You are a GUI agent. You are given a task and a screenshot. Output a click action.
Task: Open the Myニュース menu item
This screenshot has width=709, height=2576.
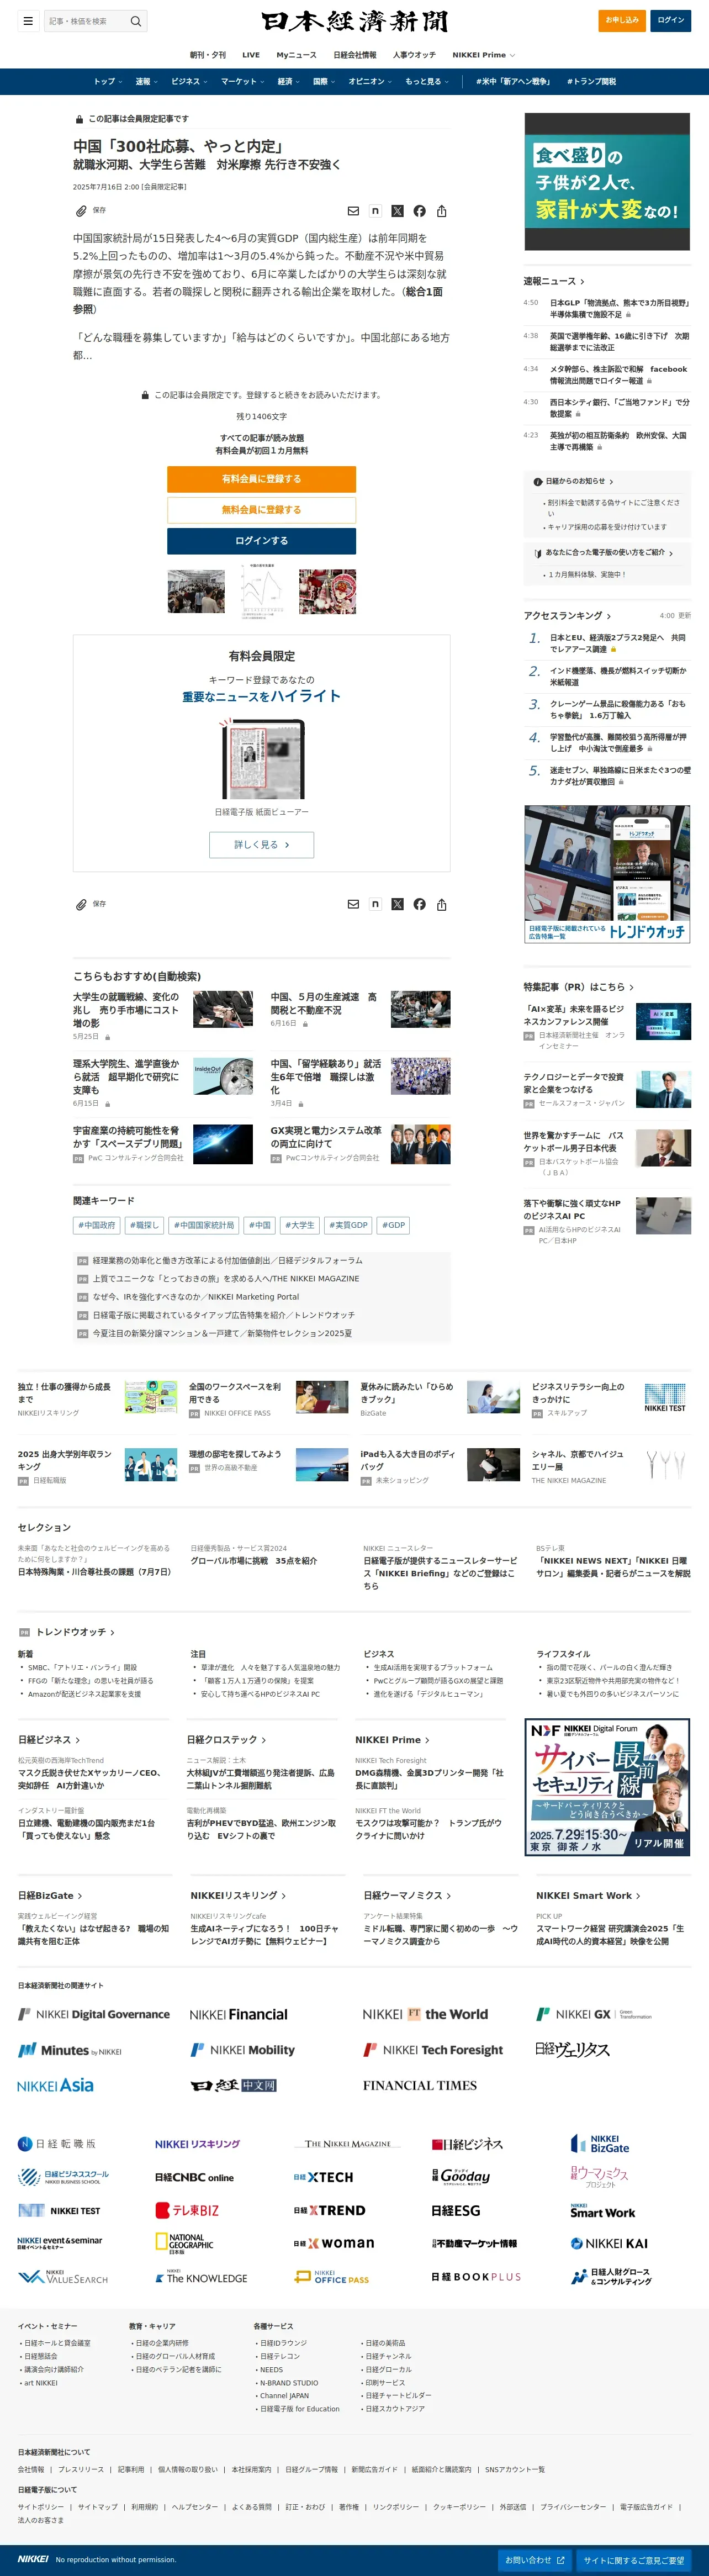point(296,55)
